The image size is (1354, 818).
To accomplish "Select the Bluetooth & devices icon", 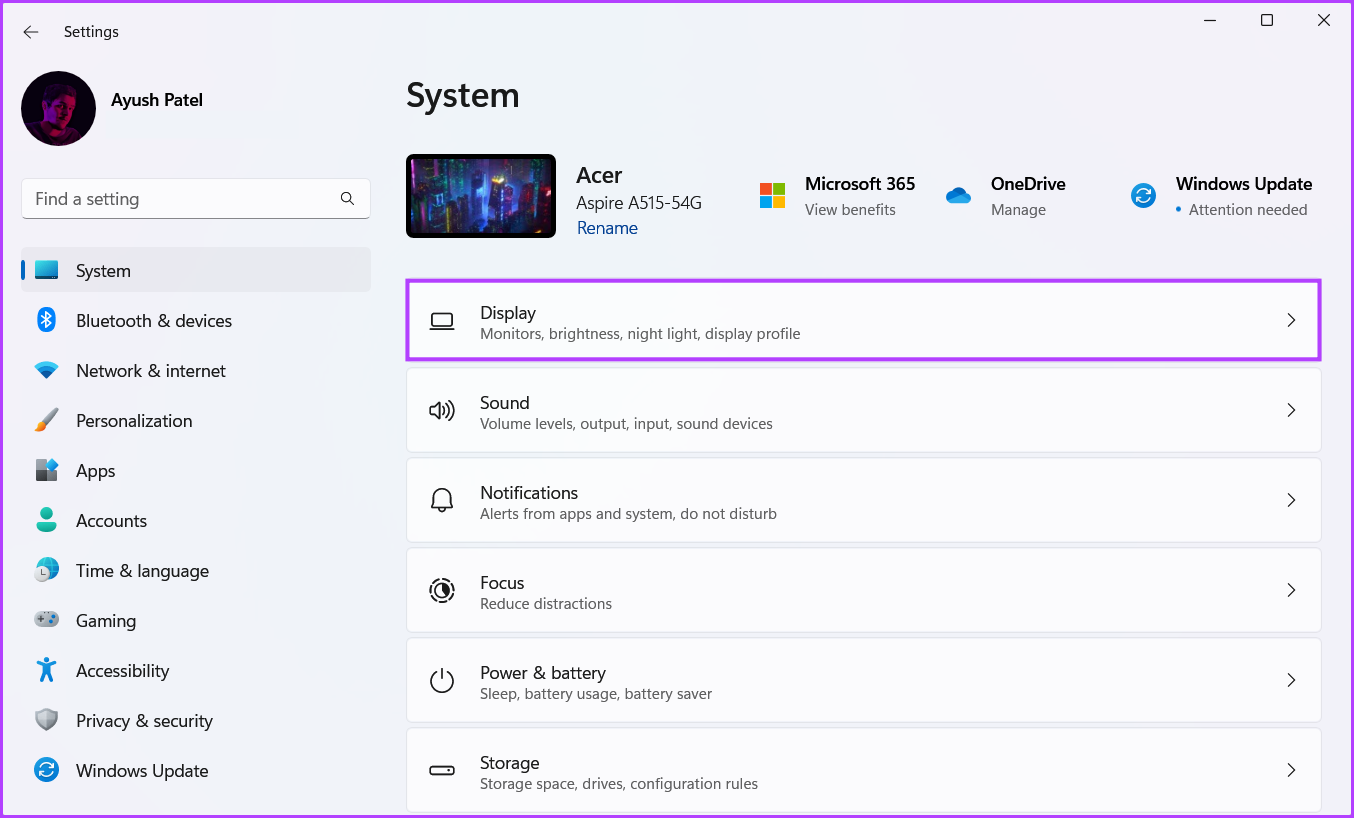I will [47, 320].
